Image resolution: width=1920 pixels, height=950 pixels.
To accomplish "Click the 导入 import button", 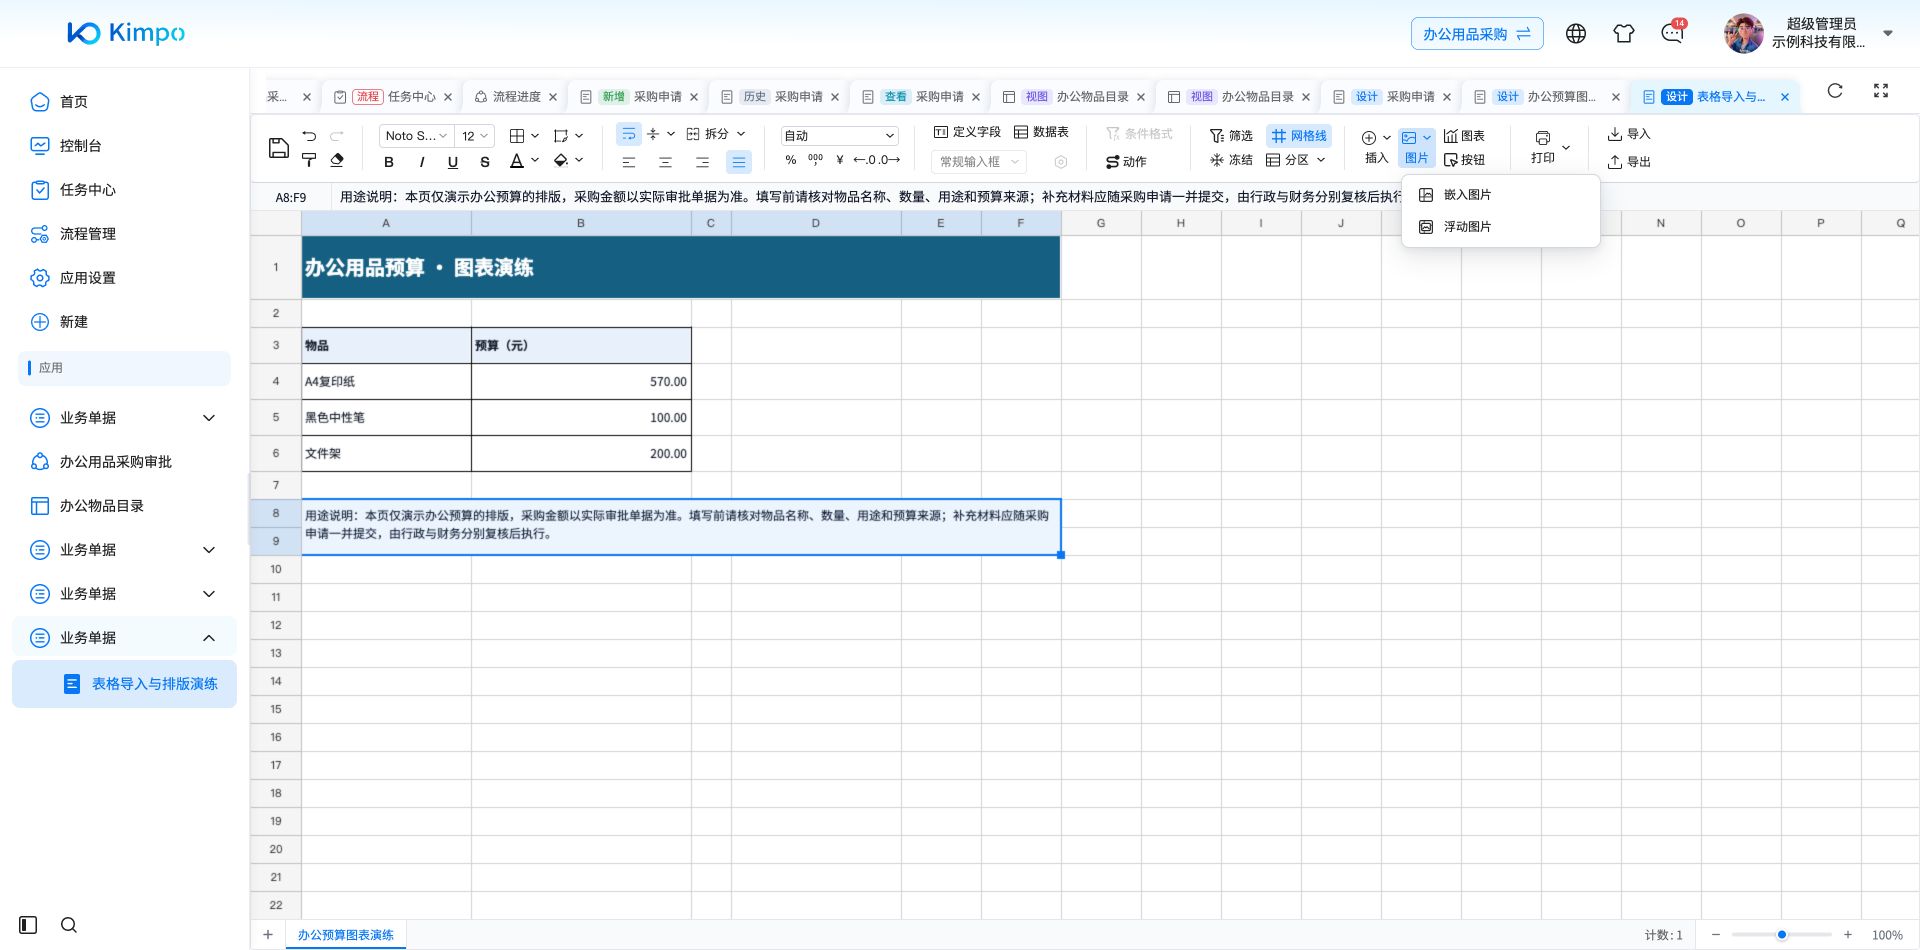I will (x=1629, y=134).
